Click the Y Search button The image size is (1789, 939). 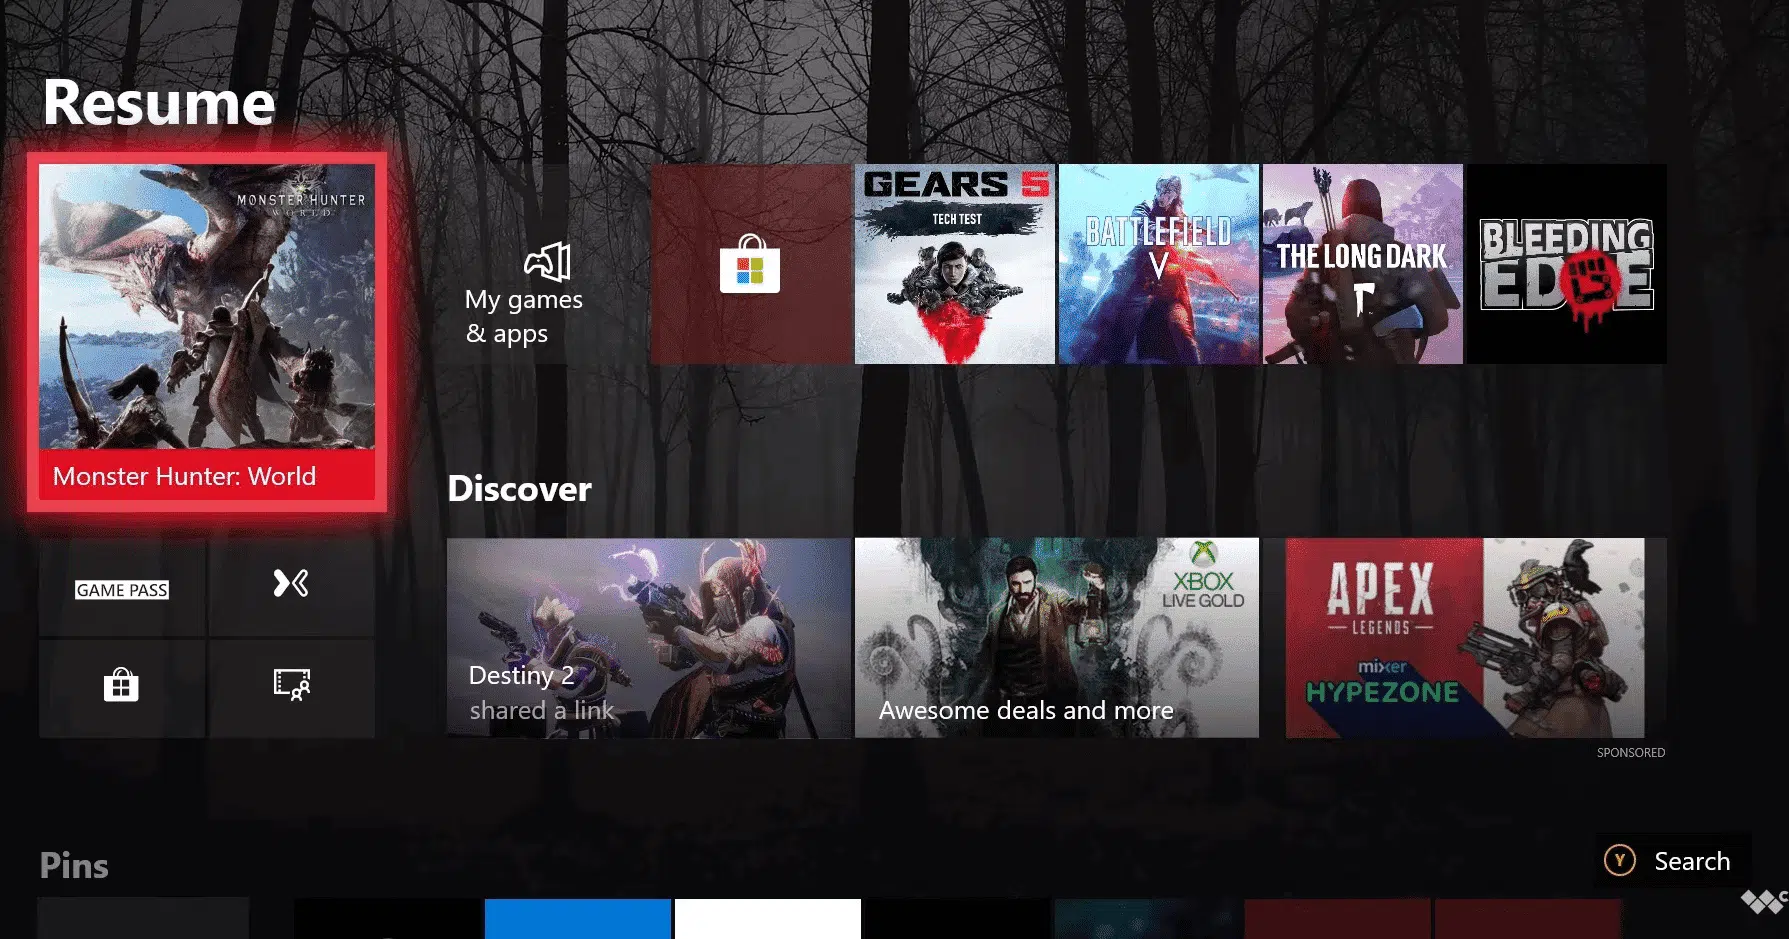[x=1673, y=861]
